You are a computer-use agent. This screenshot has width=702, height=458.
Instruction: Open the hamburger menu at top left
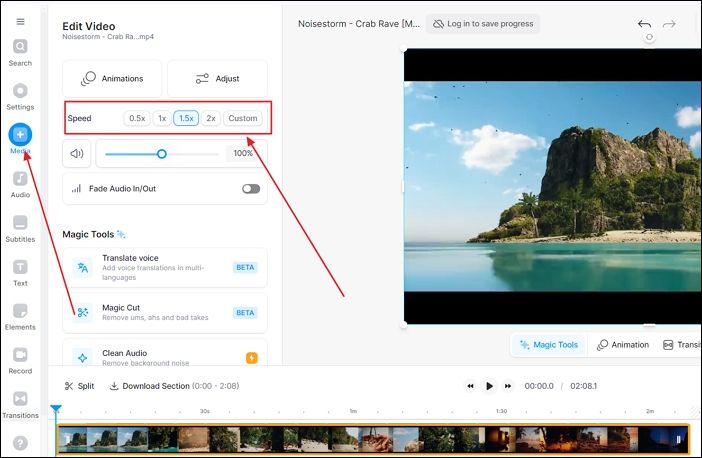click(20, 21)
